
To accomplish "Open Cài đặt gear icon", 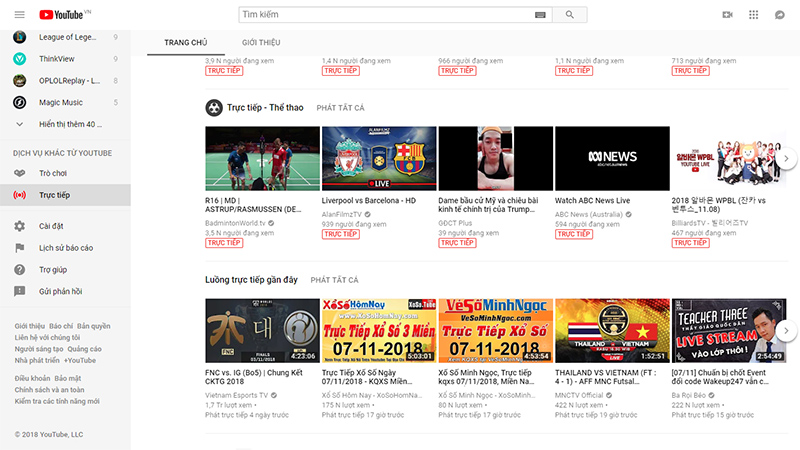I will click(19, 226).
